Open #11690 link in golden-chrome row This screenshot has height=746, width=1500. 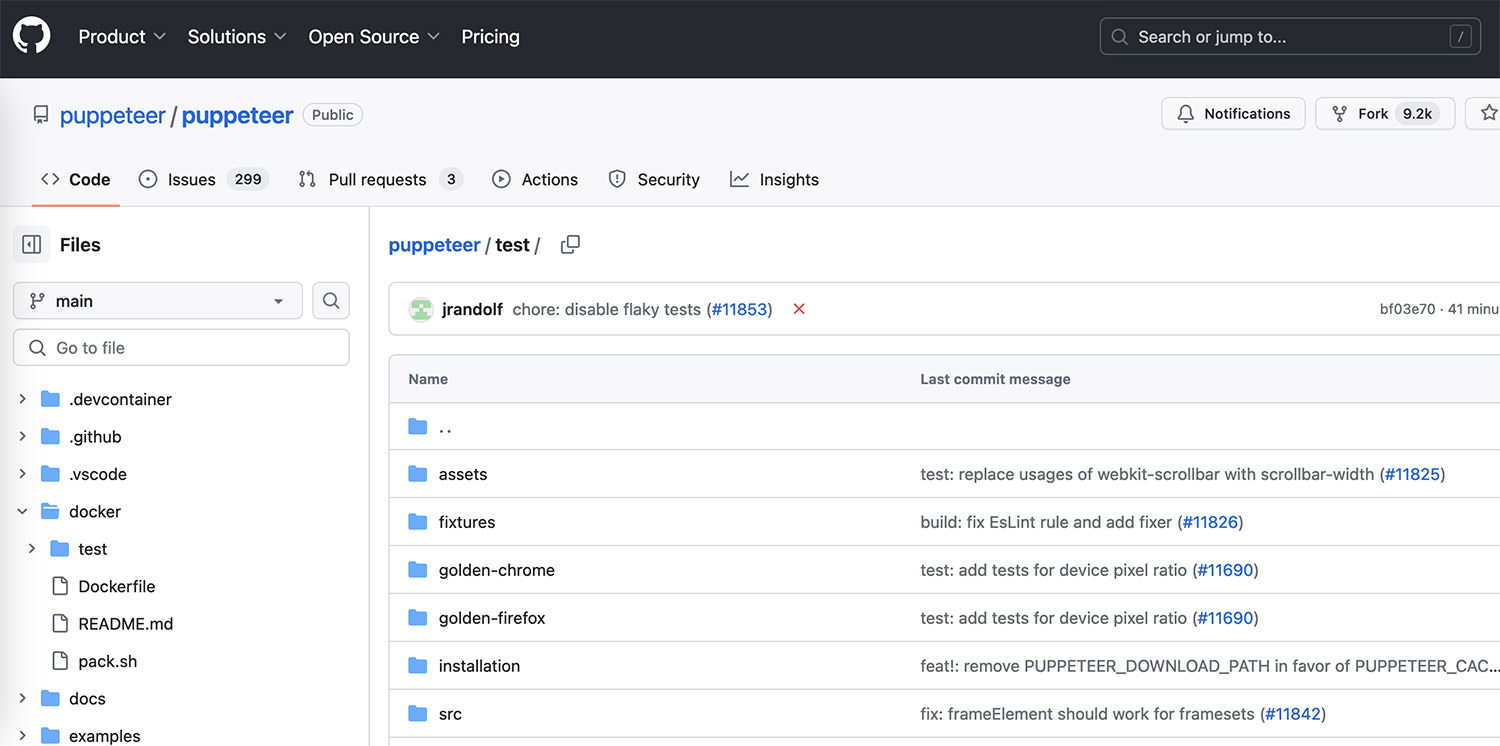(x=1225, y=570)
